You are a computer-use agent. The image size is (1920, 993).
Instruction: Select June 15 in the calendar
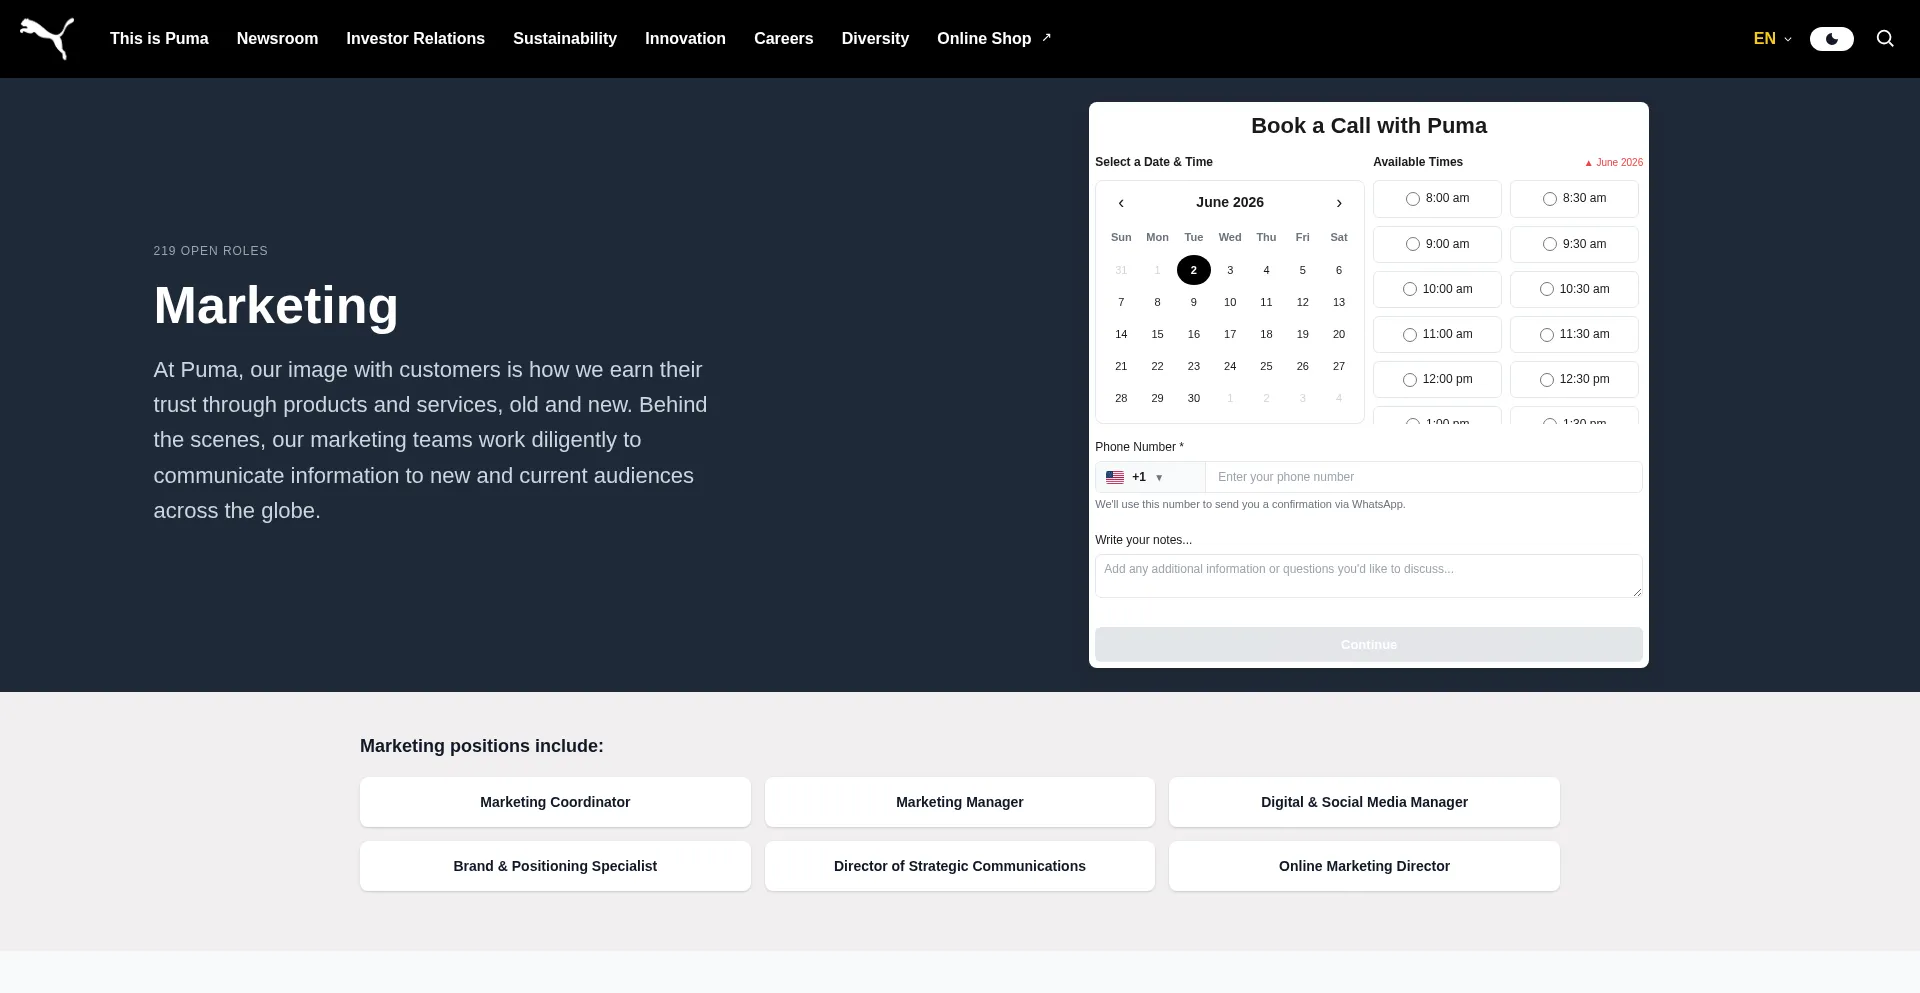click(x=1157, y=334)
